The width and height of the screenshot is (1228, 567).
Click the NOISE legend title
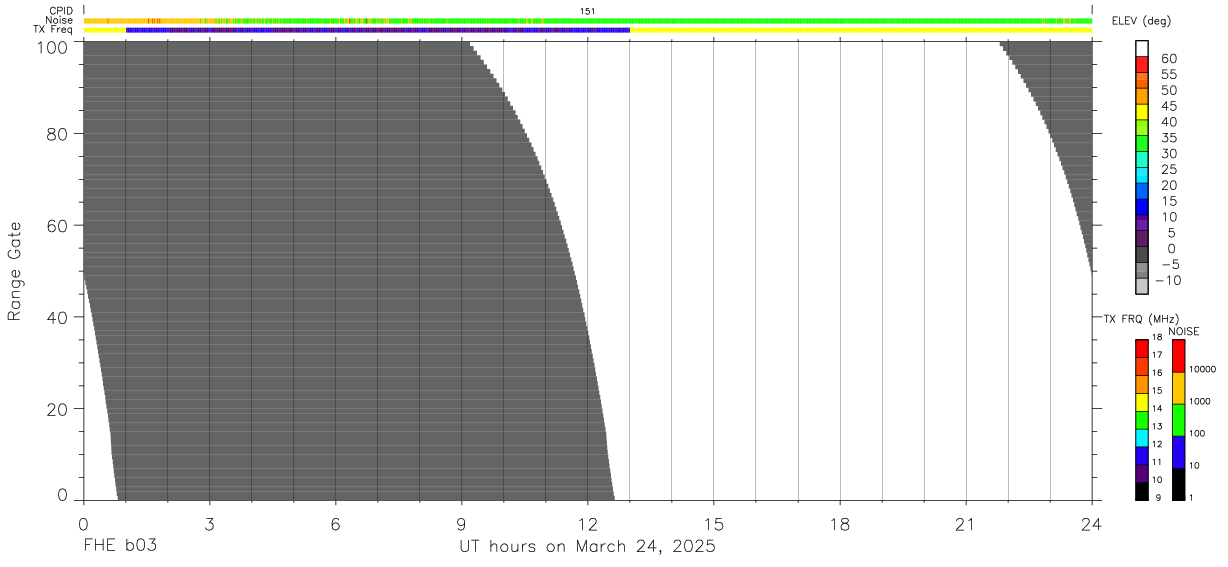pyautogui.click(x=1184, y=331)
